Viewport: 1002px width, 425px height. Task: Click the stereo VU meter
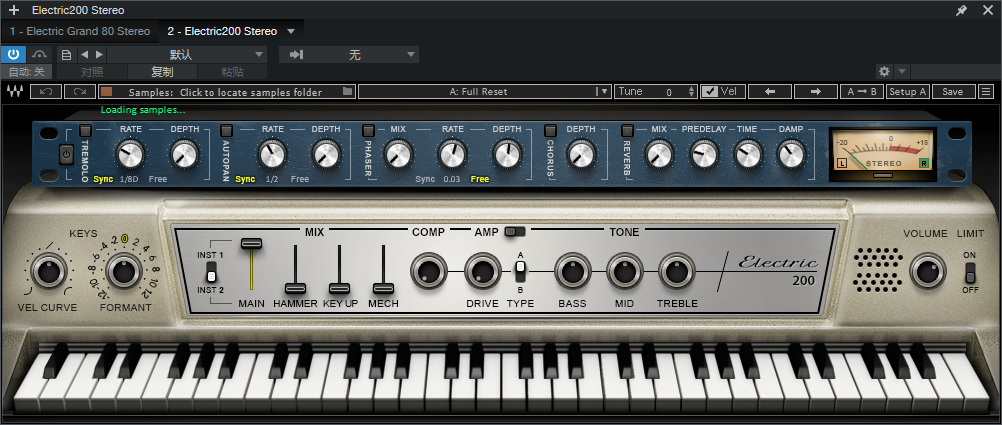tap(883, 153)
